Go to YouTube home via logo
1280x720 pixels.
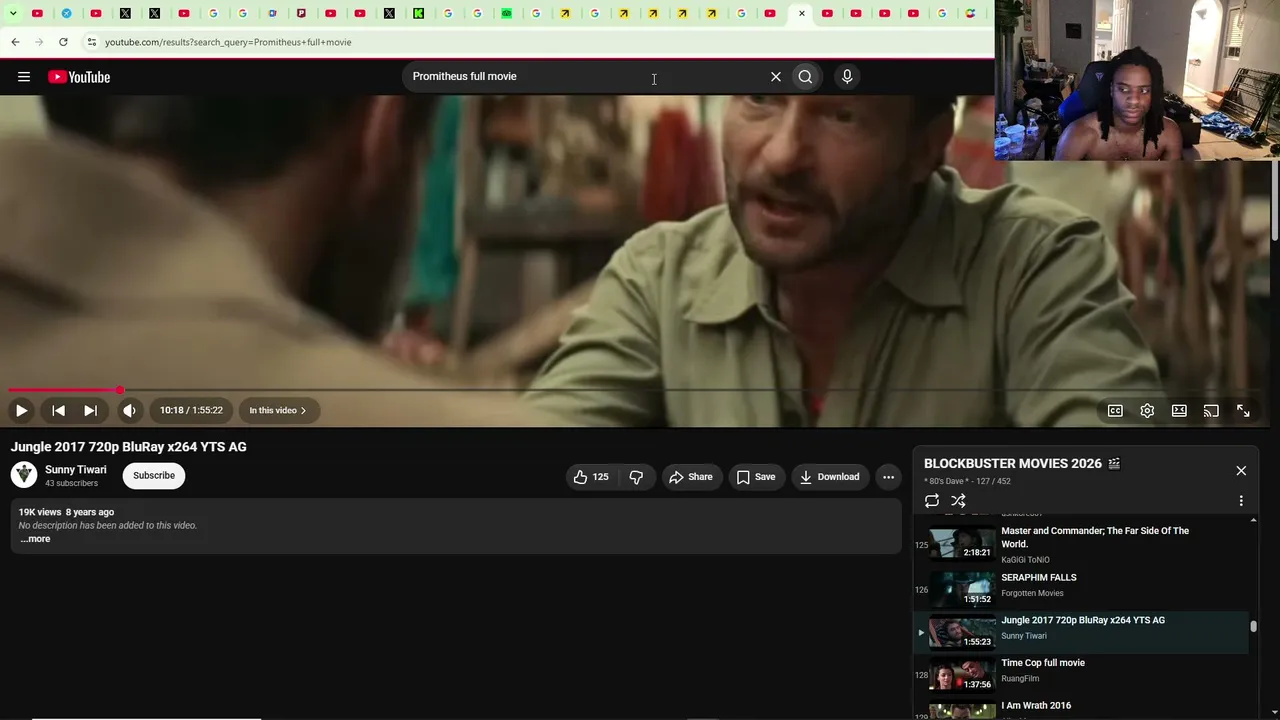tap(79, 77)
